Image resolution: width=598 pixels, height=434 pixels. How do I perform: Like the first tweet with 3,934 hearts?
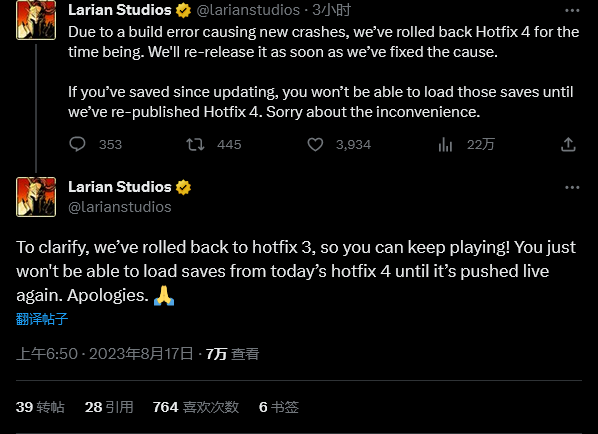pos(315,145)
